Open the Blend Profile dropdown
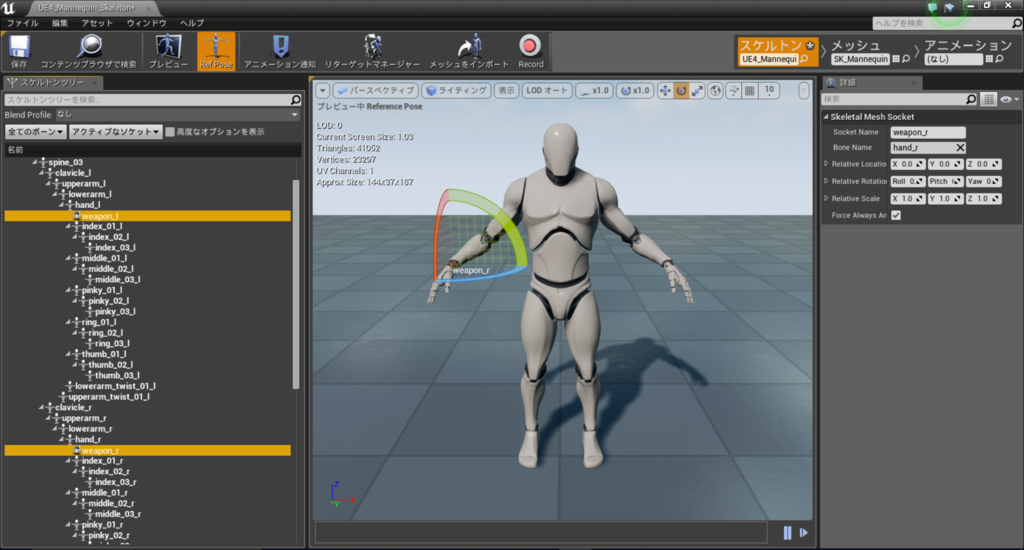 click(x=176, y=114)
